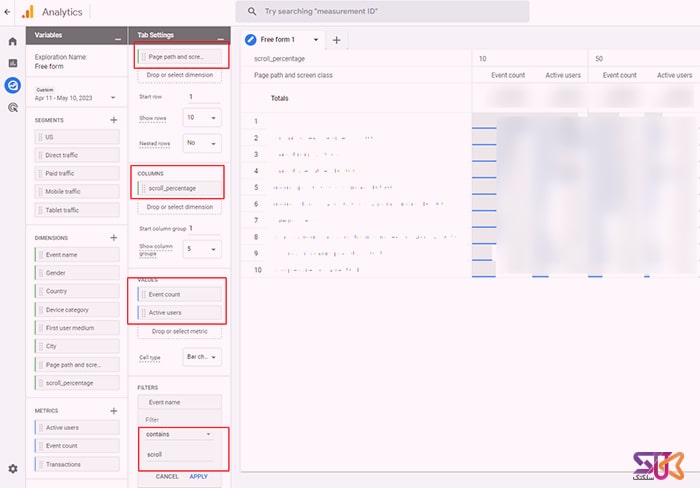
Task: Click Drop or select dimension under Rows
Action: [179, 75]
